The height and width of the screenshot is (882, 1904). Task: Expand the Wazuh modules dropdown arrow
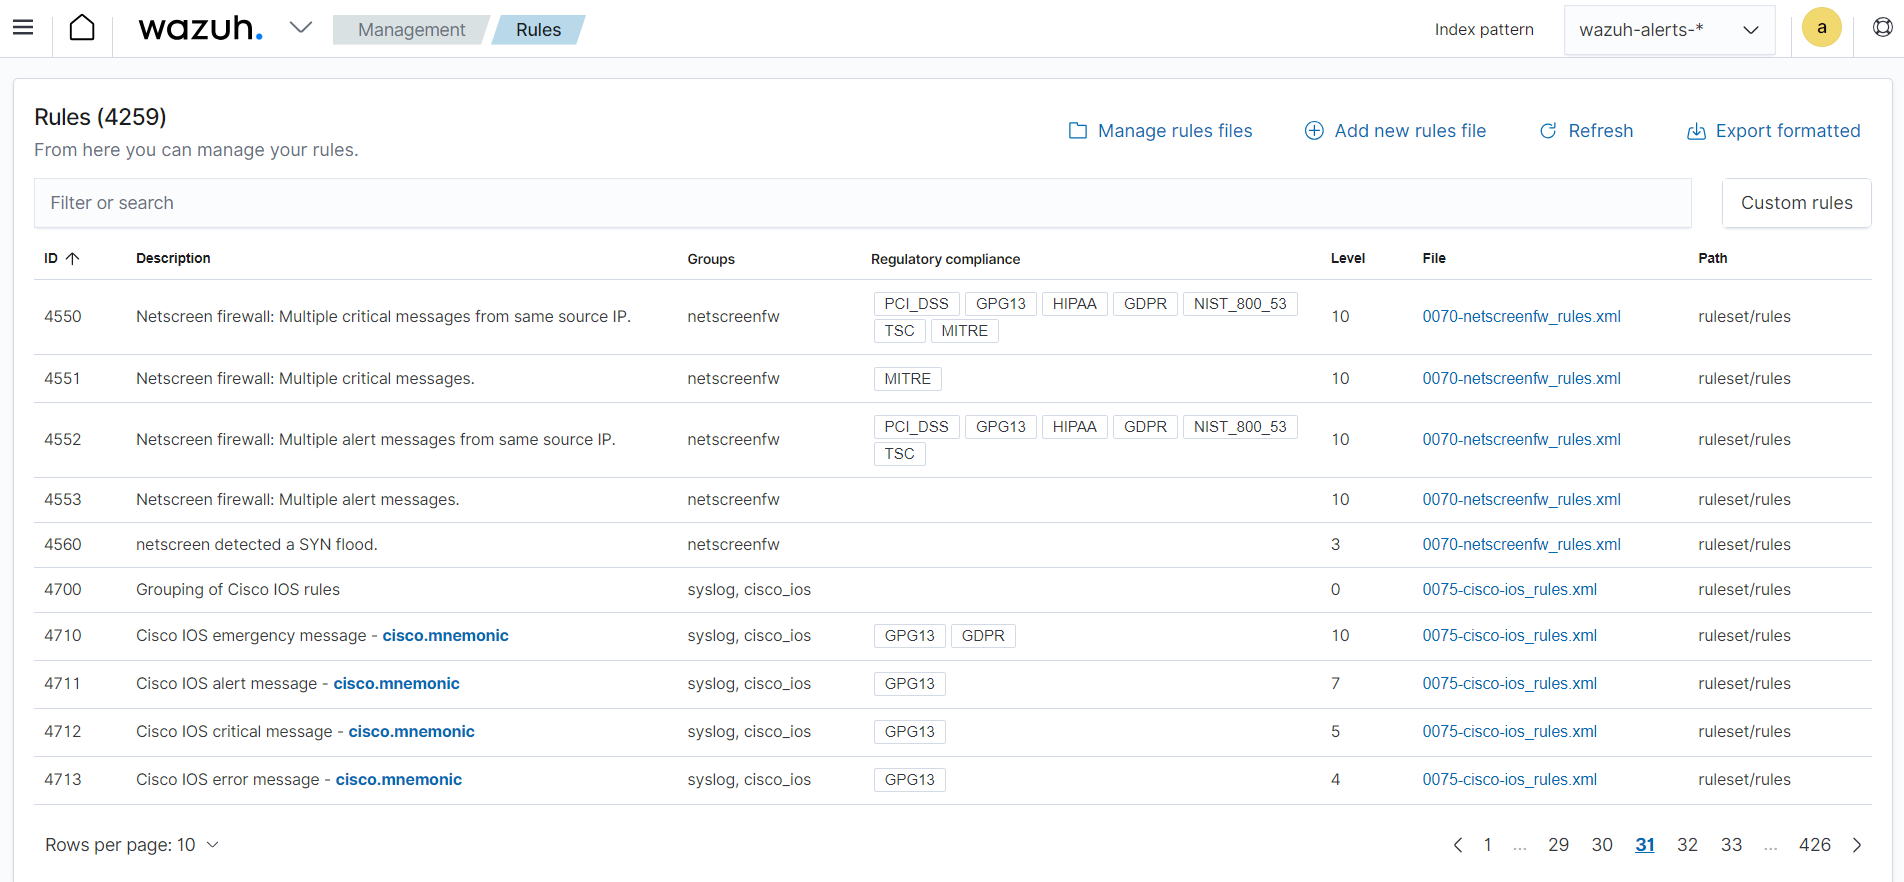[300, 28]
